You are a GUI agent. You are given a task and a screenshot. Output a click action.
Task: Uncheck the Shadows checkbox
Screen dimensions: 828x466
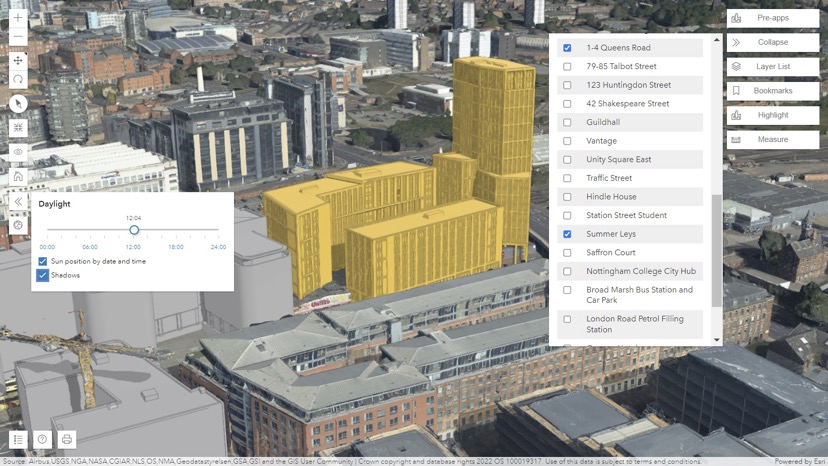click(43, 275)
